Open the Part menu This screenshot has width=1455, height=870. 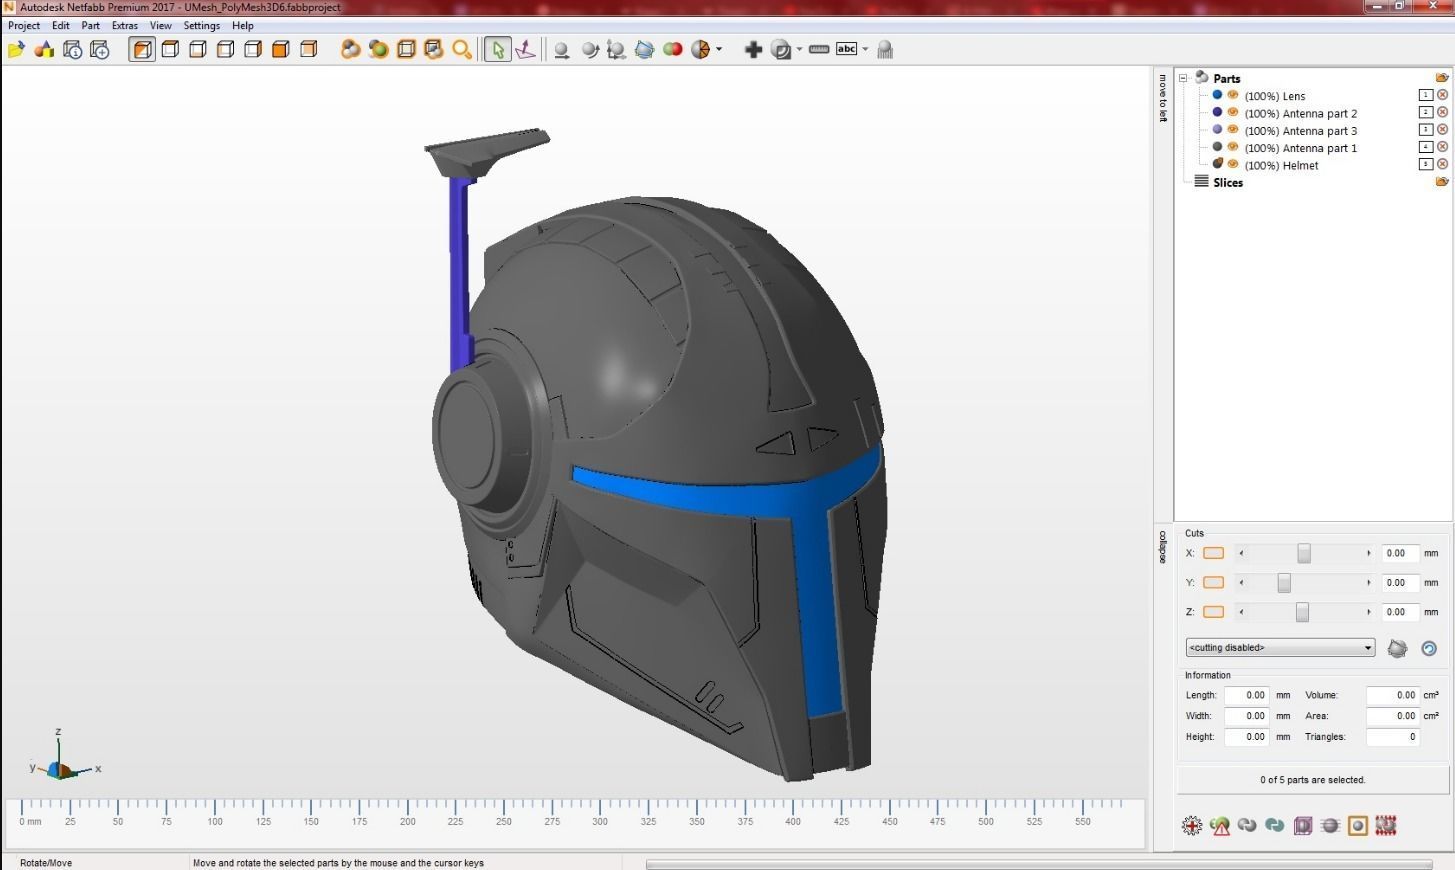(90, 25)
